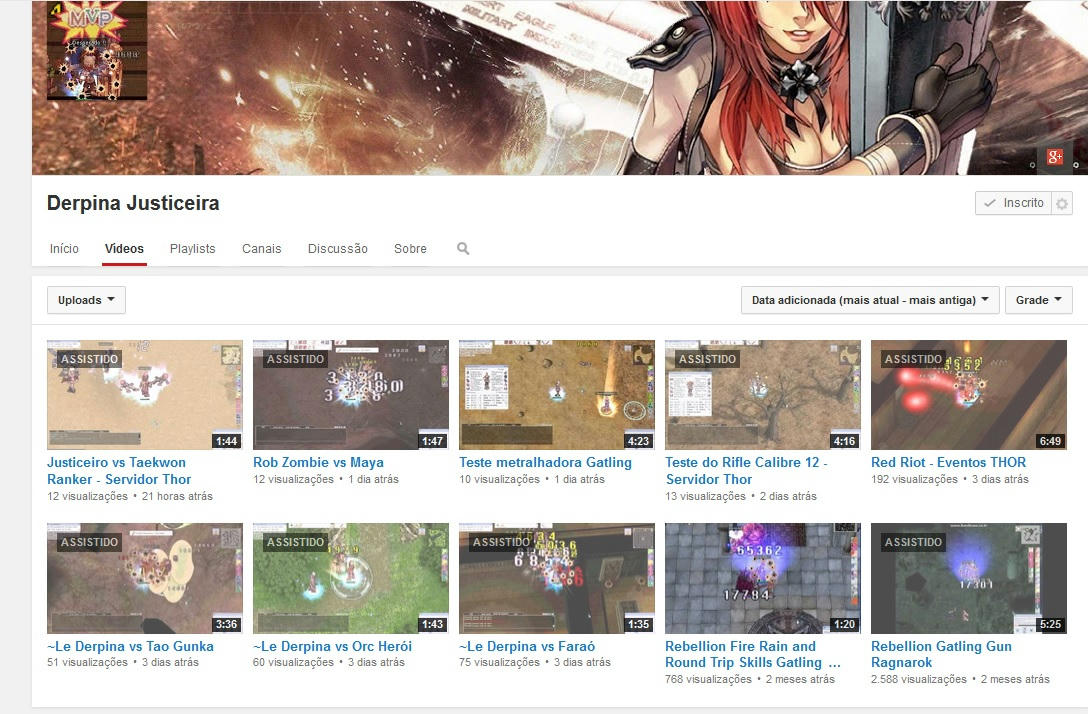Go to the Canais tab
The height and width of the screenshot is (714, 1088).
(x=262, y=248)
